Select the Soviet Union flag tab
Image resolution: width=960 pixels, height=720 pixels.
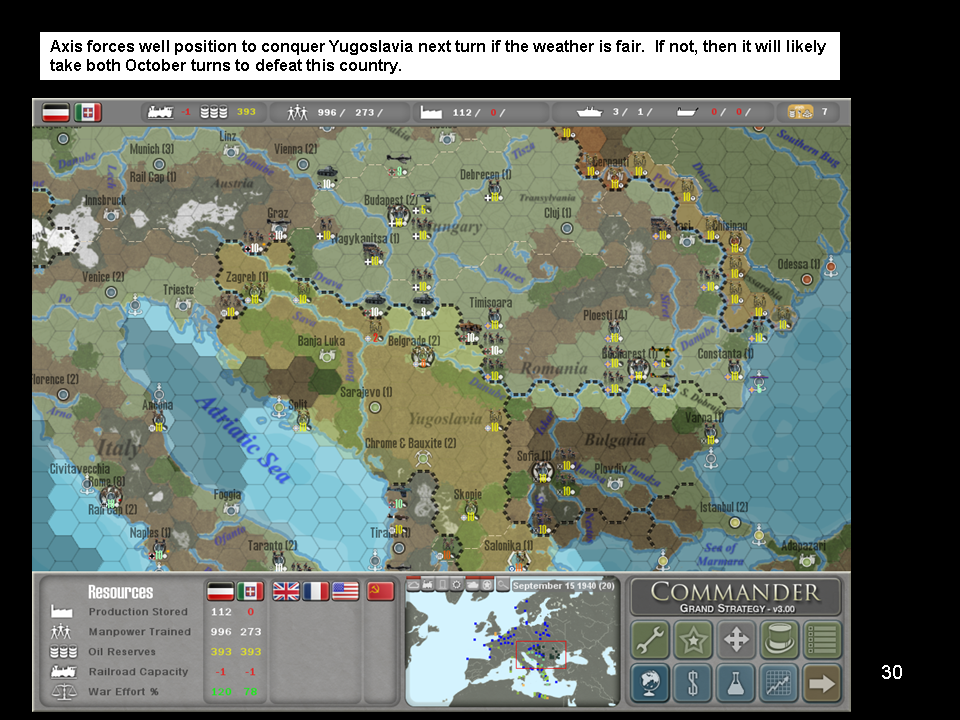(x=380, y=591)
